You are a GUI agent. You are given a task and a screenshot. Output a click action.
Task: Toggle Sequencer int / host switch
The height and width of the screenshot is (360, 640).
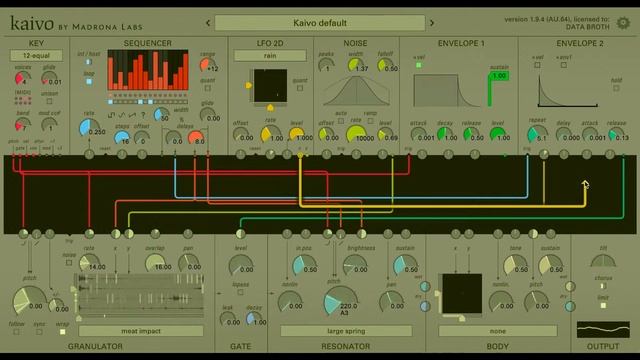[89, 62]
